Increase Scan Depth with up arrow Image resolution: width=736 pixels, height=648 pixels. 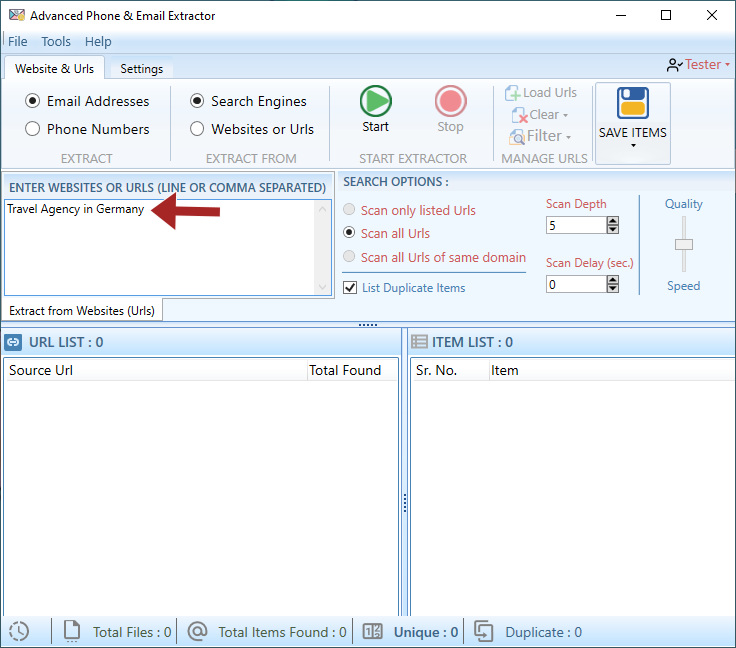613,221
